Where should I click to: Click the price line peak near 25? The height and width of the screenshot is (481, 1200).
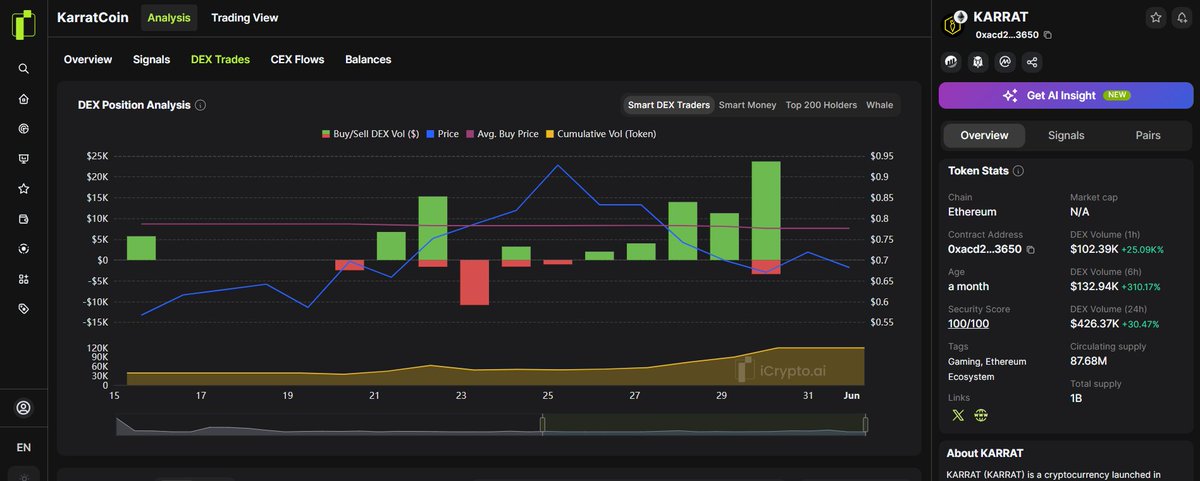click(x=557, y=166)
